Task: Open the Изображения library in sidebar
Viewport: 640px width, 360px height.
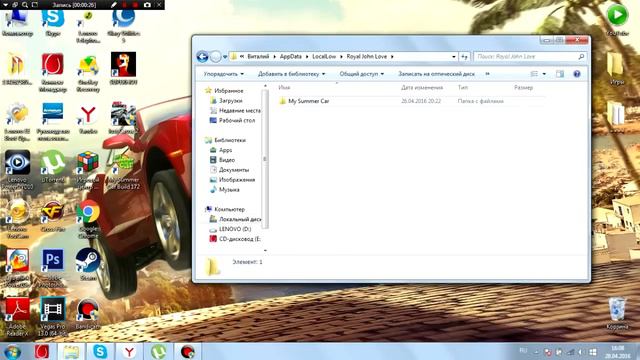Action: tap(237, 180)
